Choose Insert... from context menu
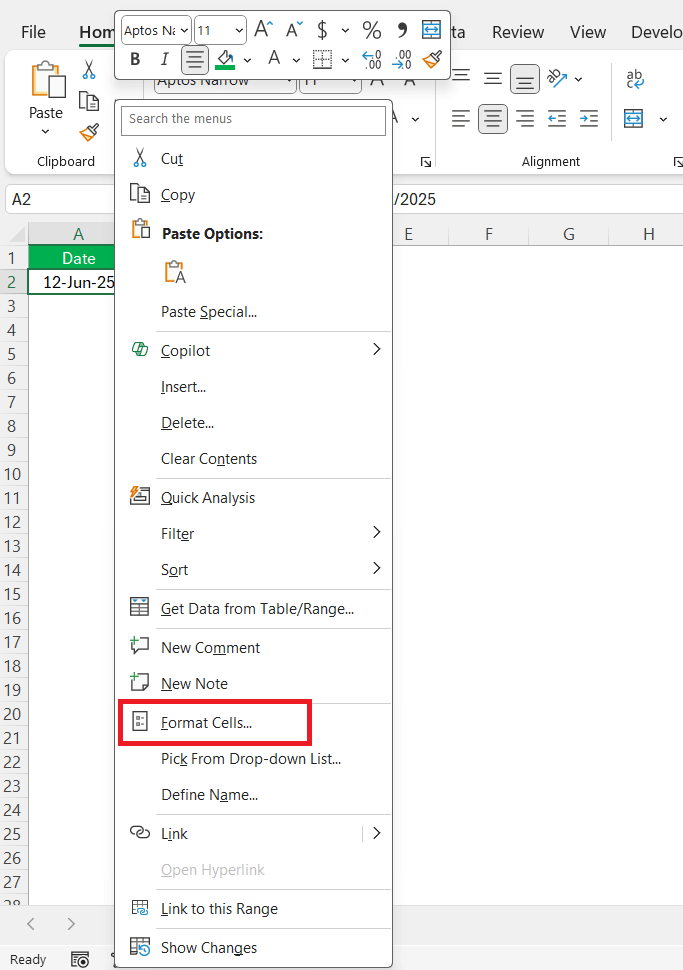 [x=254, y=386]
